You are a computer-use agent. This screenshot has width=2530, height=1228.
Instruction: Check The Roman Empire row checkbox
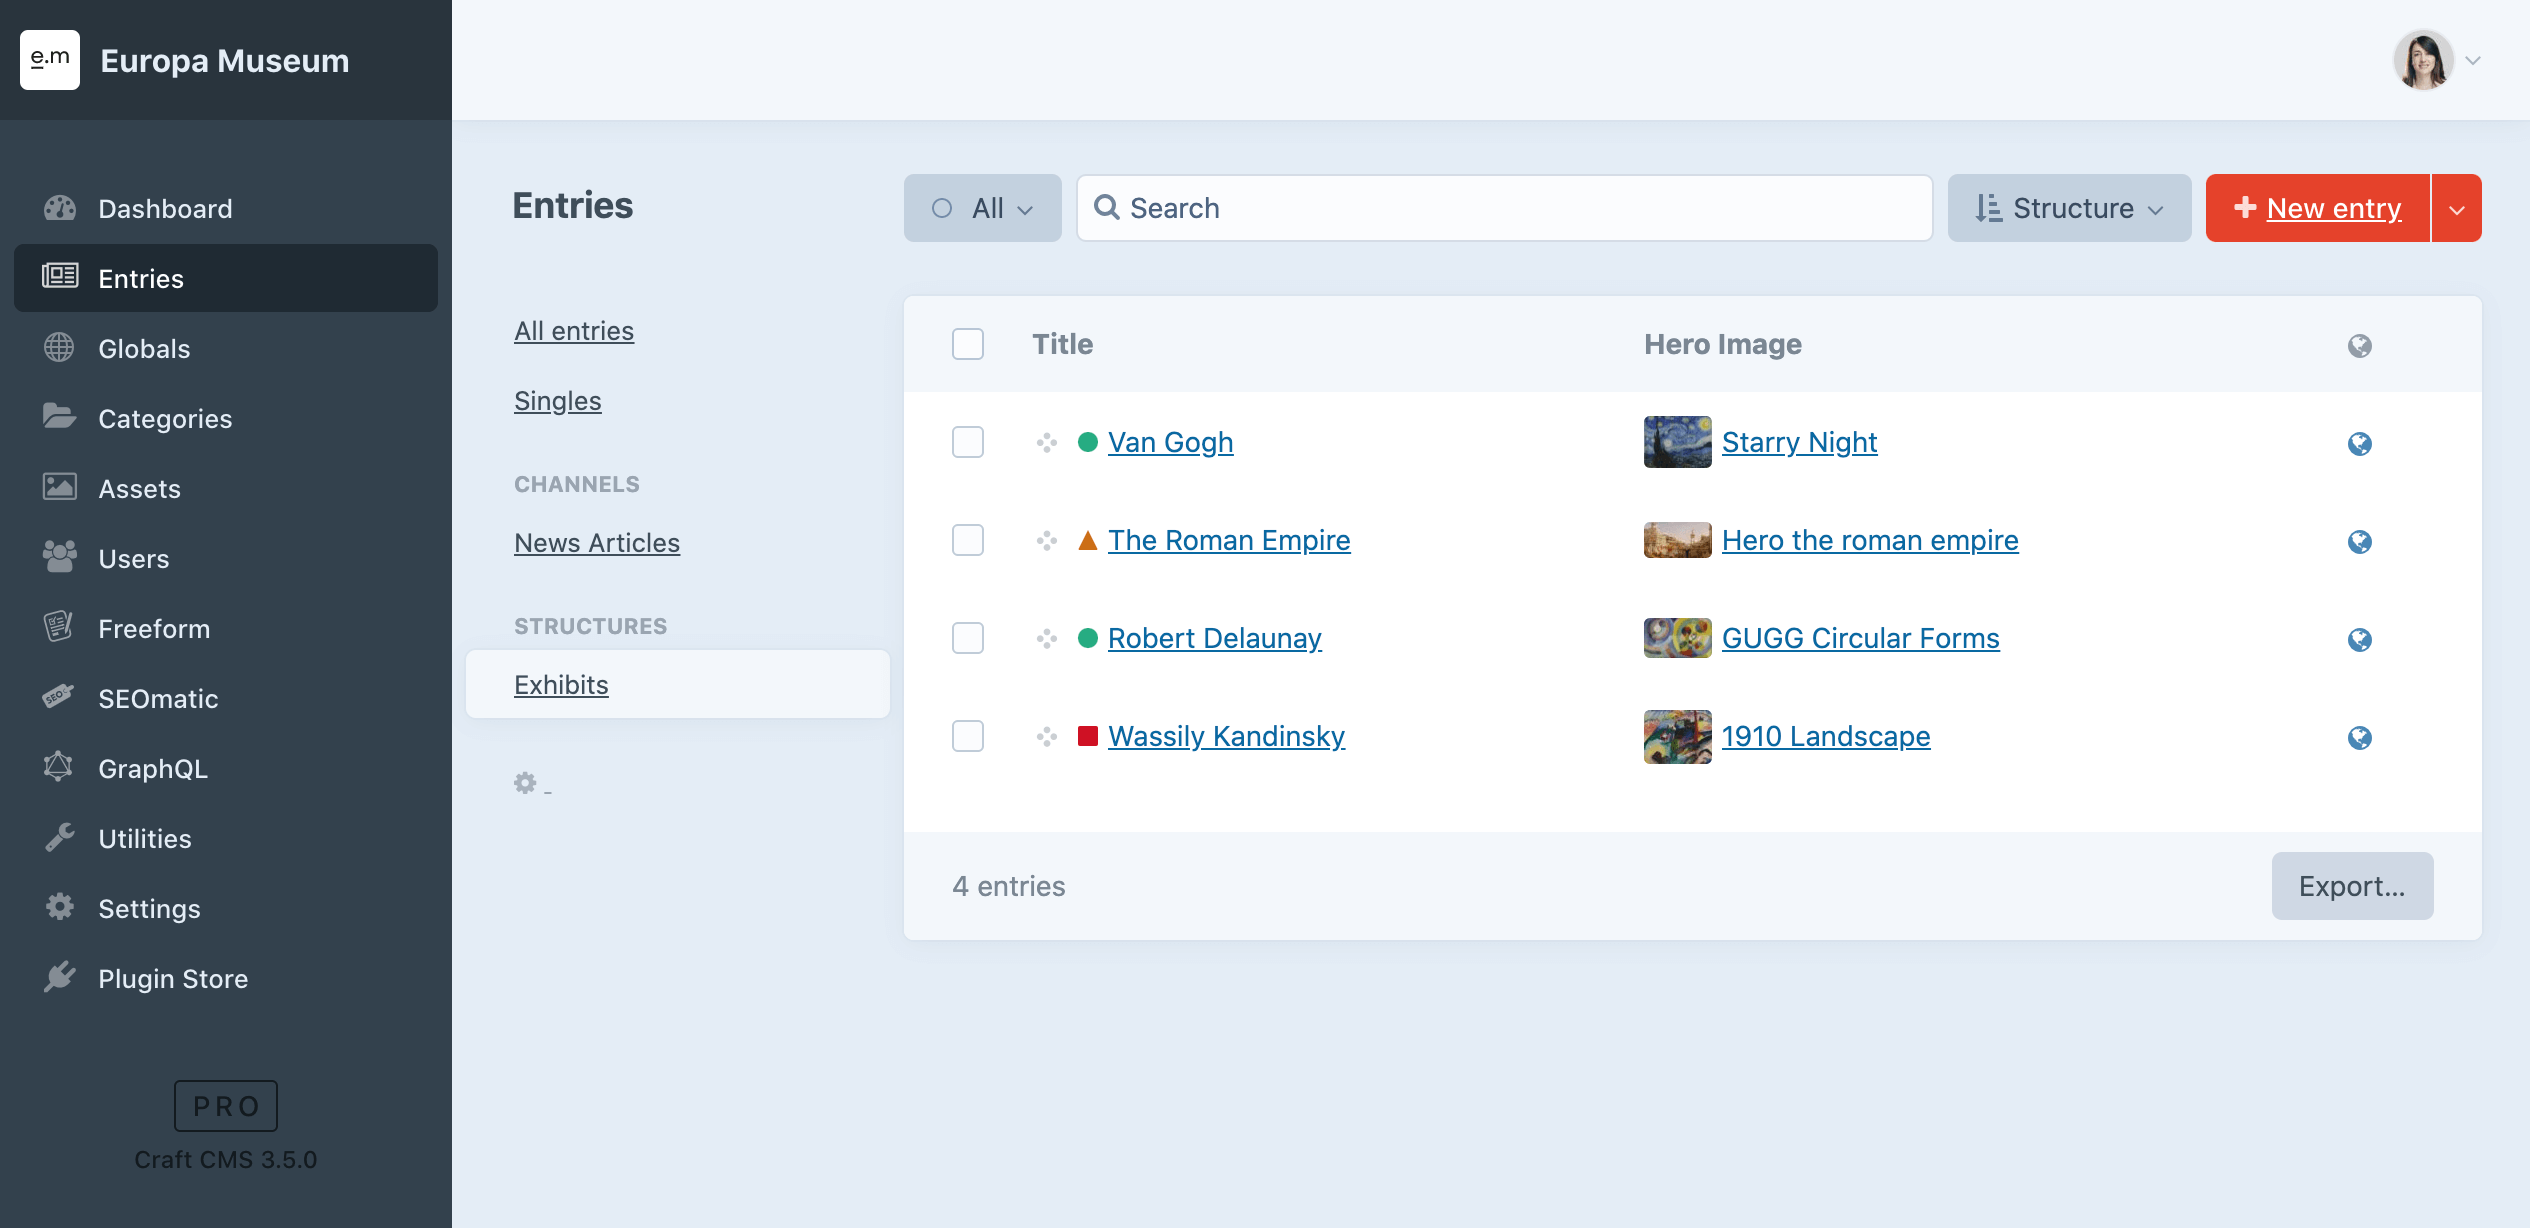[968, 540]
